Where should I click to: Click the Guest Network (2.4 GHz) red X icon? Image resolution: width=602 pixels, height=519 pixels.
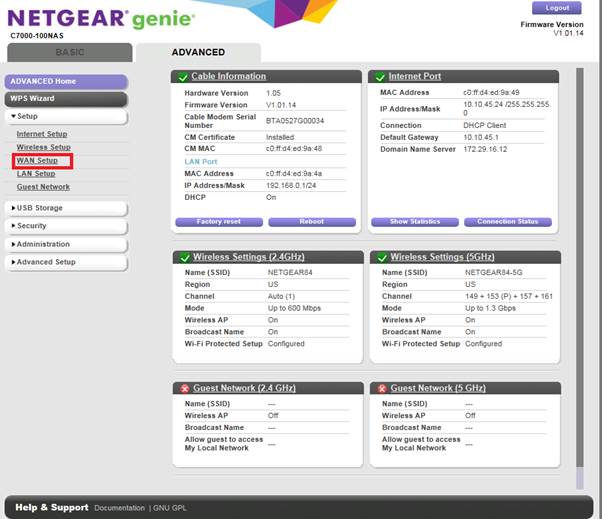click(185, 388)
